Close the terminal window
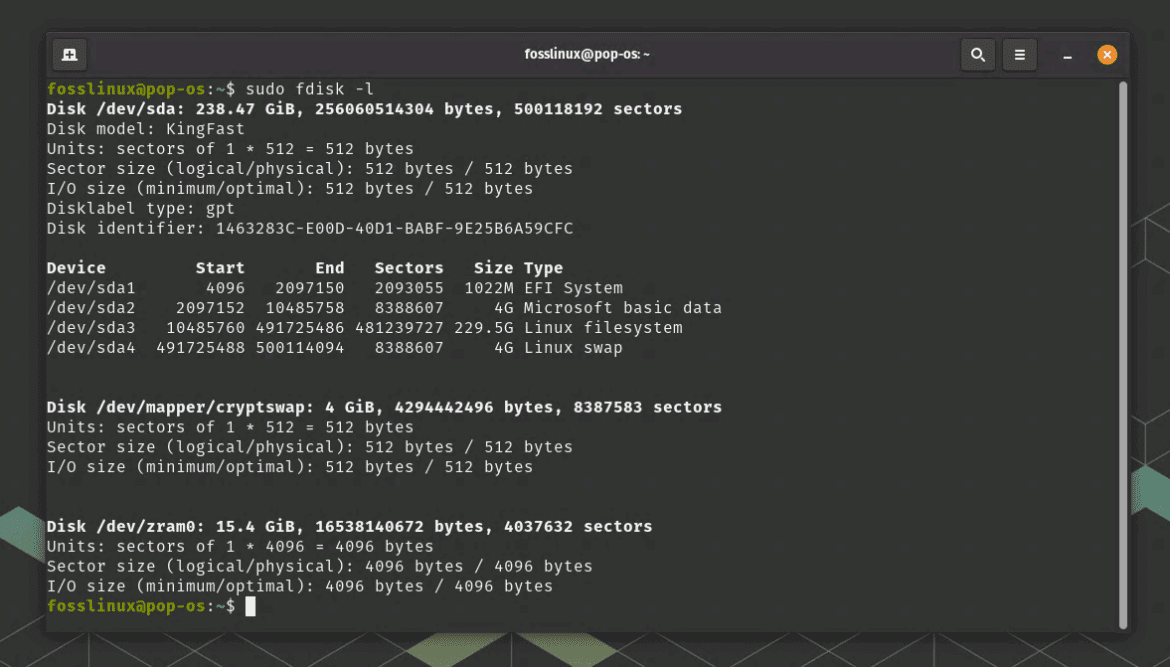1170x667 pixels. (1107, 55)
